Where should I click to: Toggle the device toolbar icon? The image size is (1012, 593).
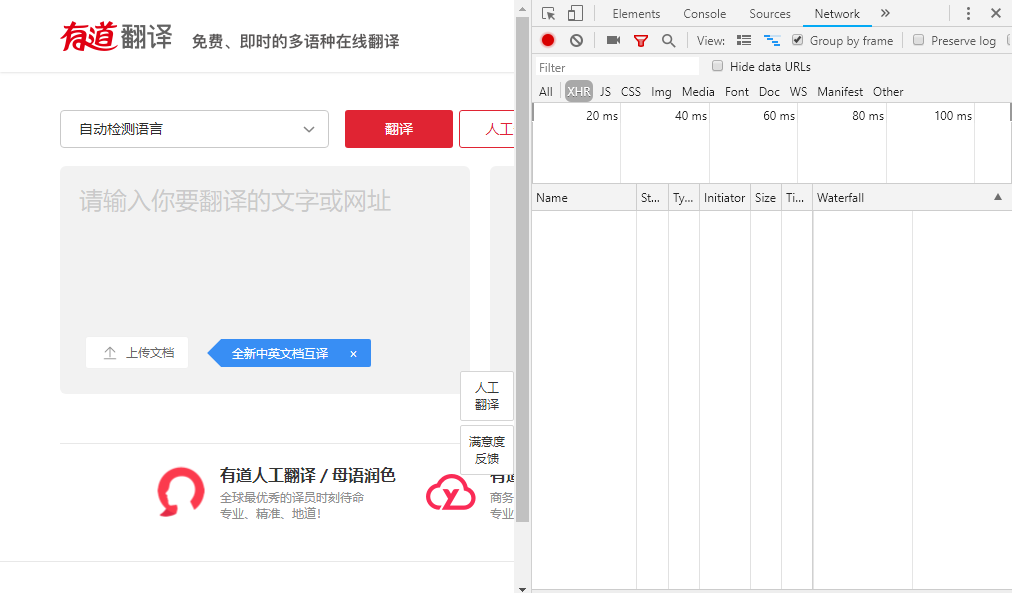point(575,14)
